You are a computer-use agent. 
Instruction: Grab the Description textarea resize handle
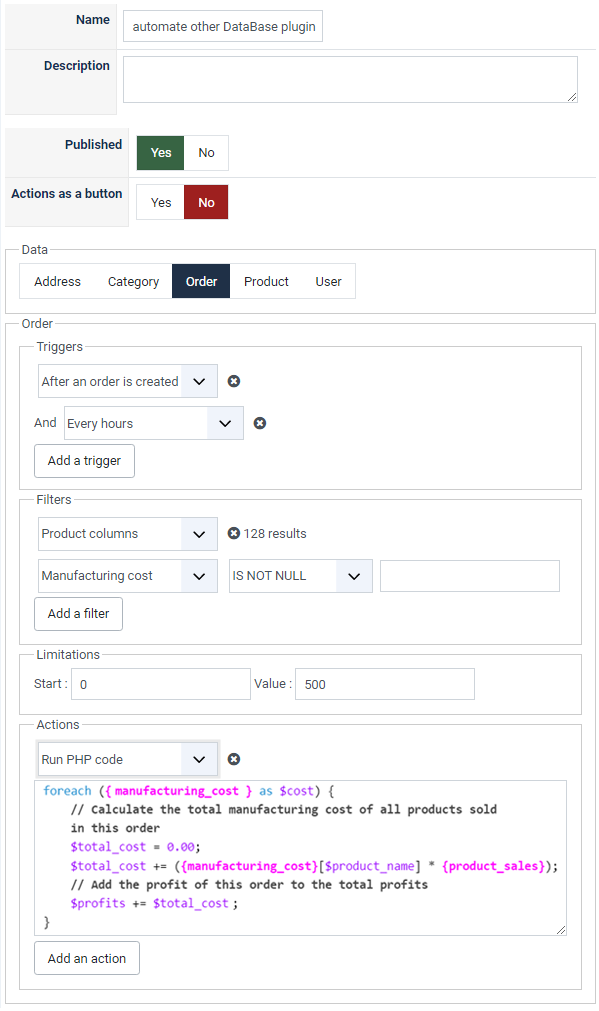click(x=572, y=97)
